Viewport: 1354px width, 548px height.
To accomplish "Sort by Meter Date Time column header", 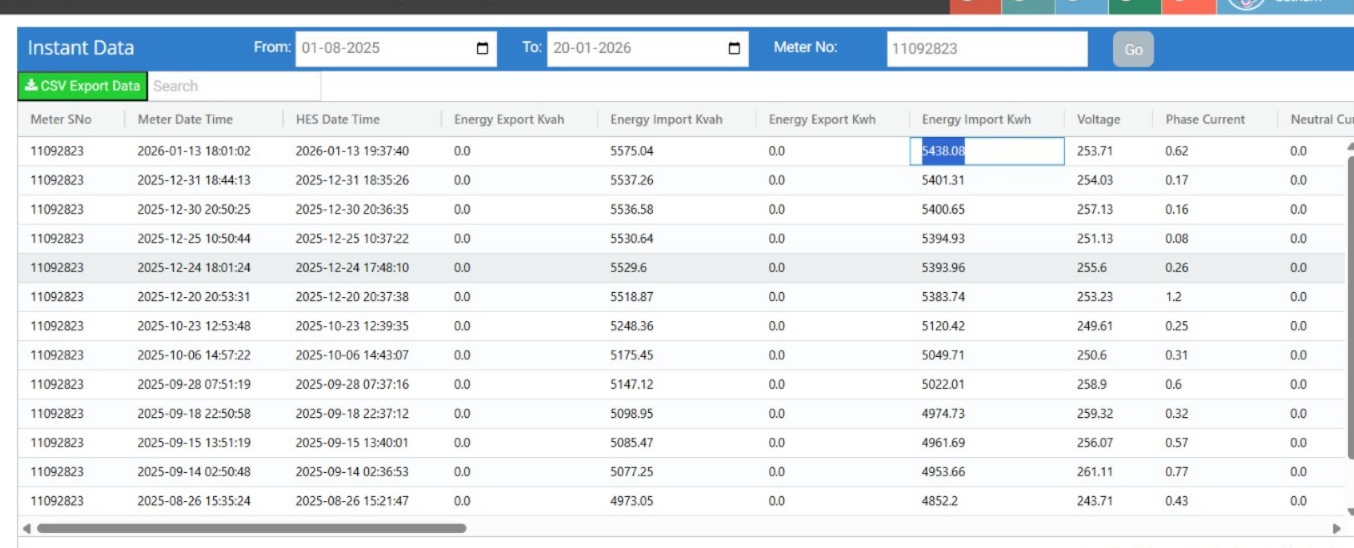I will (185, 119).
